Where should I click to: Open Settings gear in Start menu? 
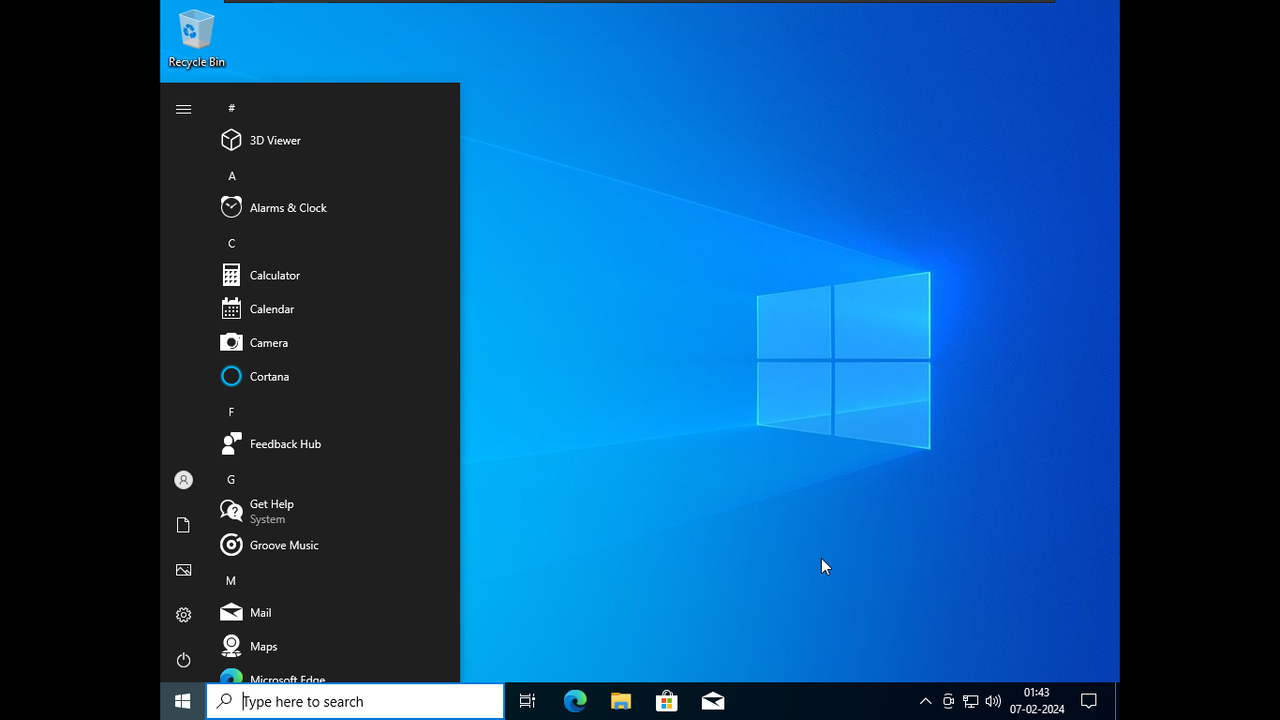(183, 615)
